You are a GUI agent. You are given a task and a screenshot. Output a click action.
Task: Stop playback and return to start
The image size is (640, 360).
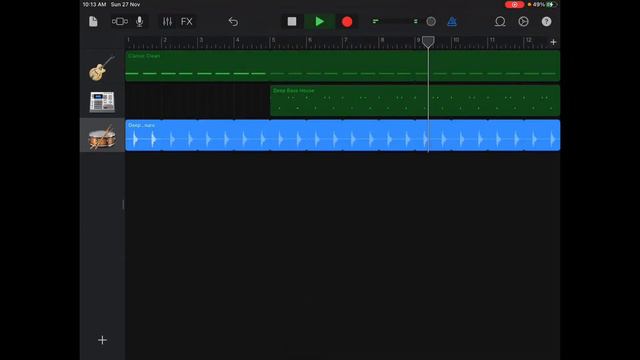pyautogui.click(x=292, y=21)
